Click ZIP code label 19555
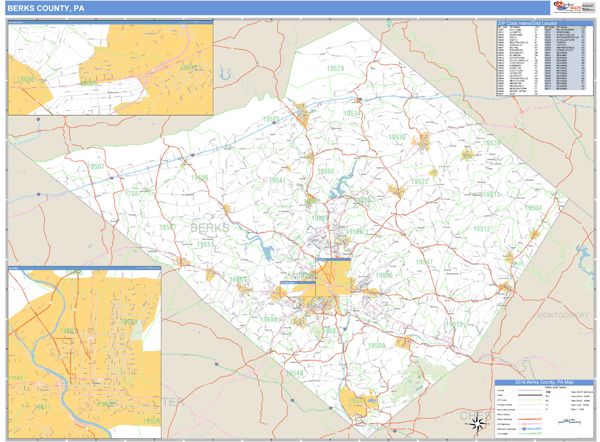Image resolution: width=600 pixels, height=442 pixels. tap(326, 171)
